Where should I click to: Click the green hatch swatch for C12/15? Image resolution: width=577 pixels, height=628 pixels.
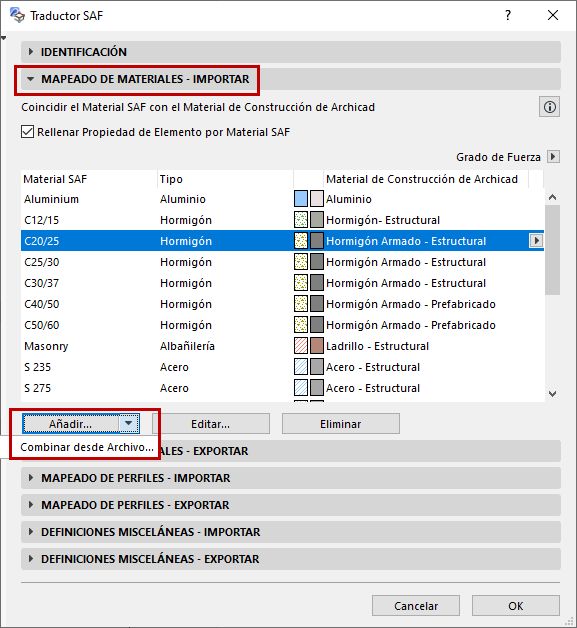tap(301, 219)
